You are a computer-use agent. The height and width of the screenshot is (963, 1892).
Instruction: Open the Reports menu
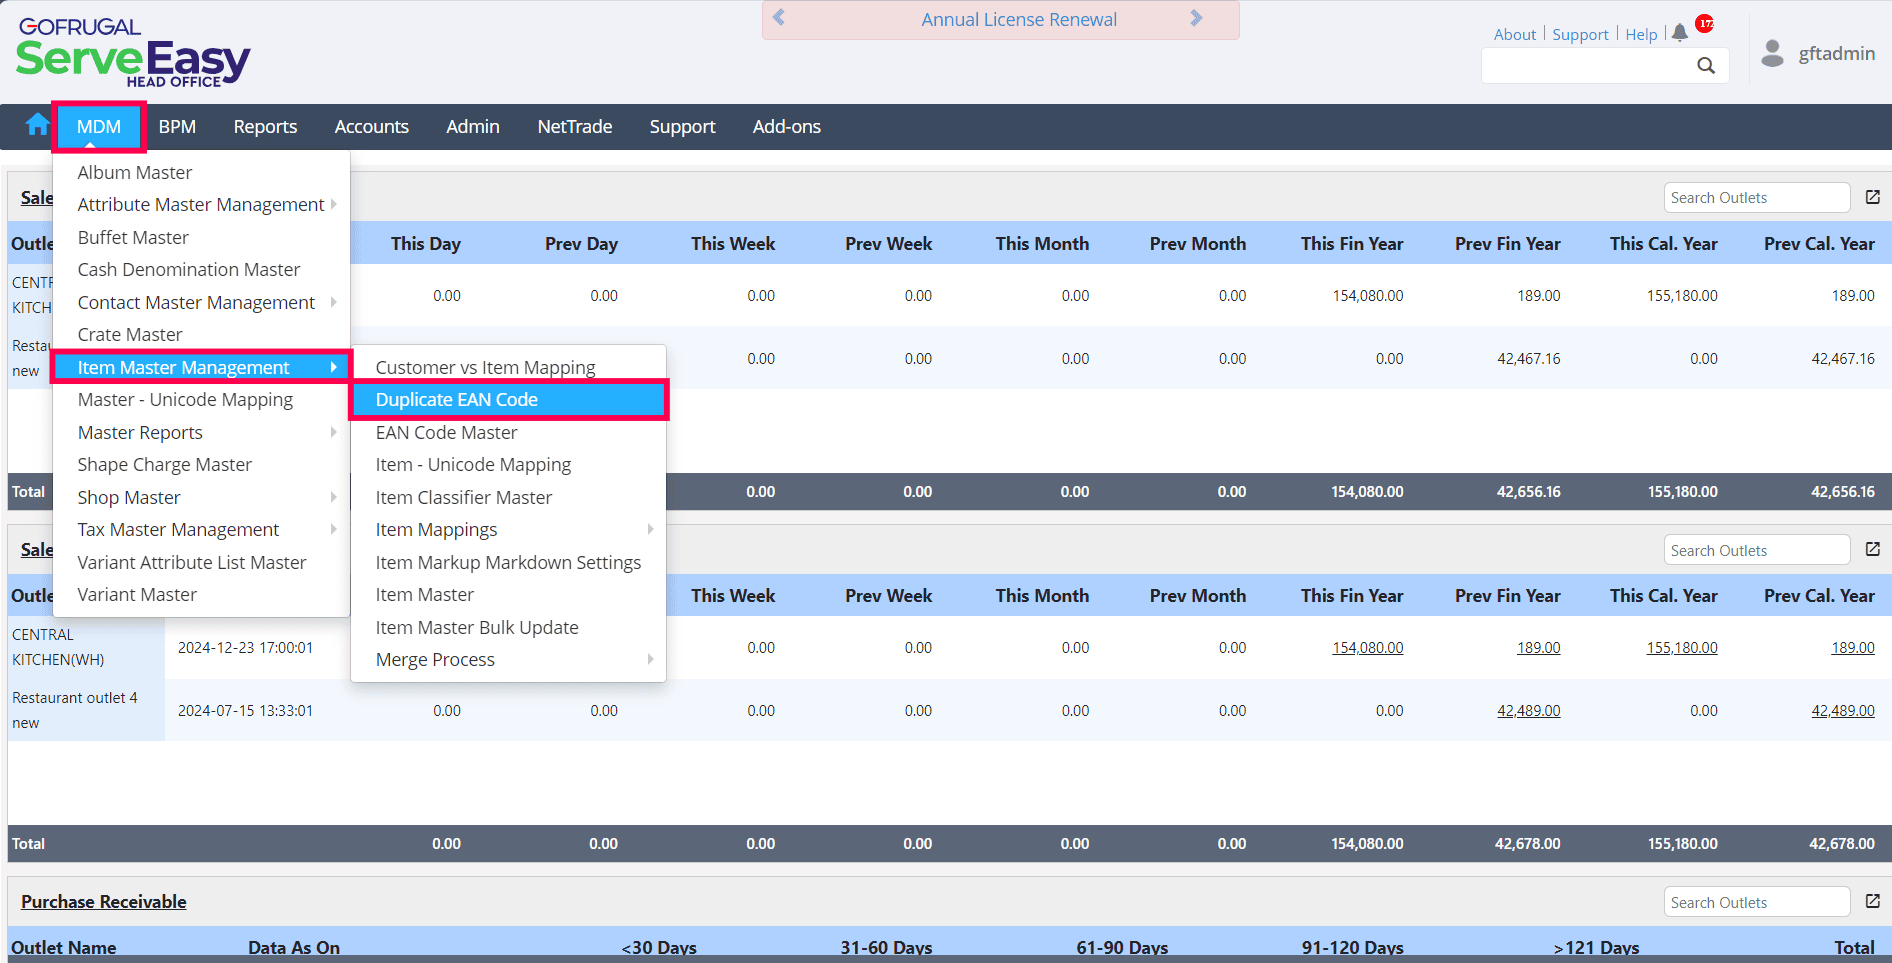coord(265,127)
